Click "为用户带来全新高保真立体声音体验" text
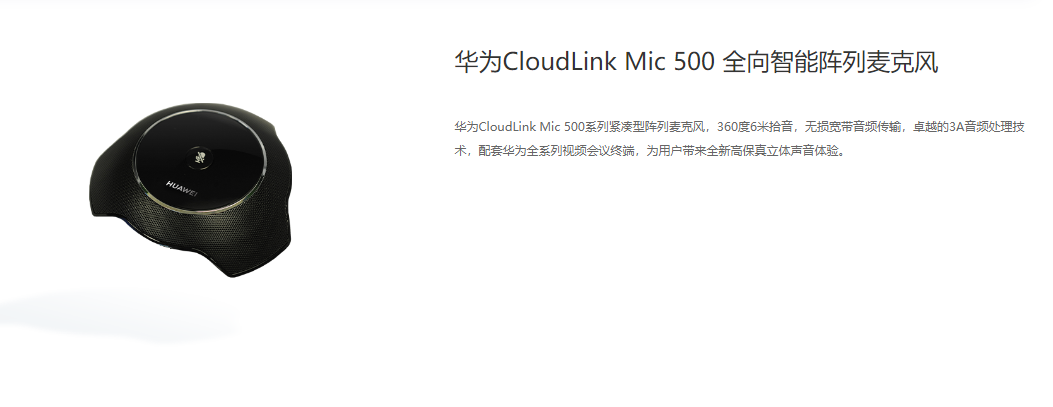 click(741, 150)
